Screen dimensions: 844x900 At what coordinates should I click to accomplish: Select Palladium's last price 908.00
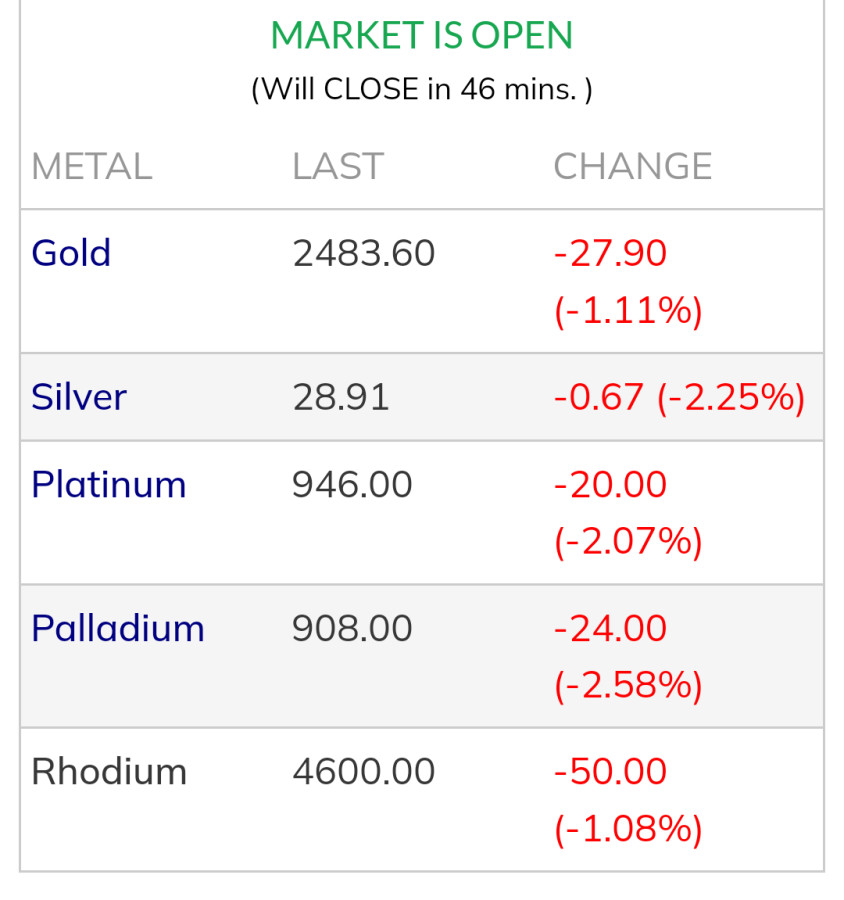[x=352, y=628]
